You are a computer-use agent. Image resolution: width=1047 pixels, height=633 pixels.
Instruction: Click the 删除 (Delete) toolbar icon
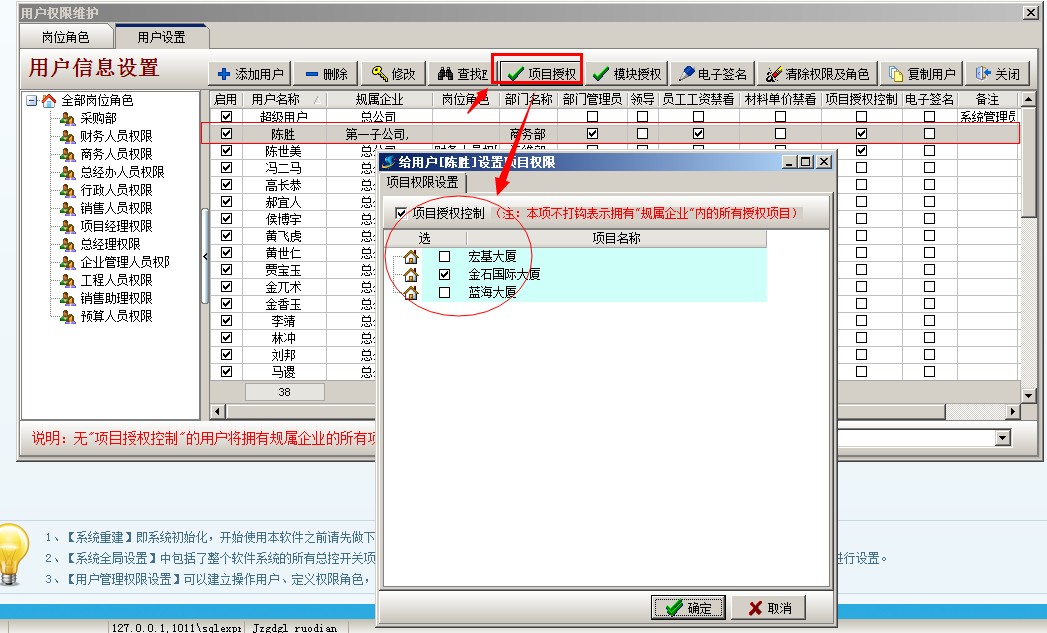(311, 74)
